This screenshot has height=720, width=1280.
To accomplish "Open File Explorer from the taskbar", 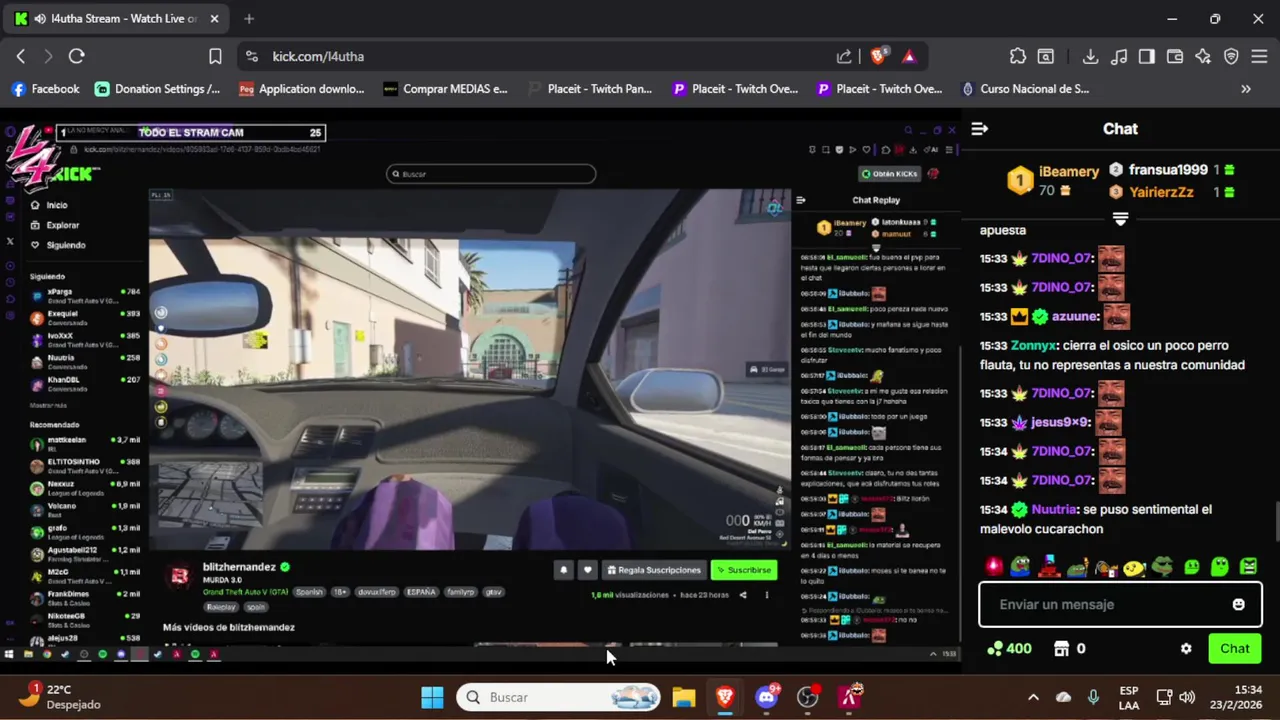I will click(x=684, y=697).
